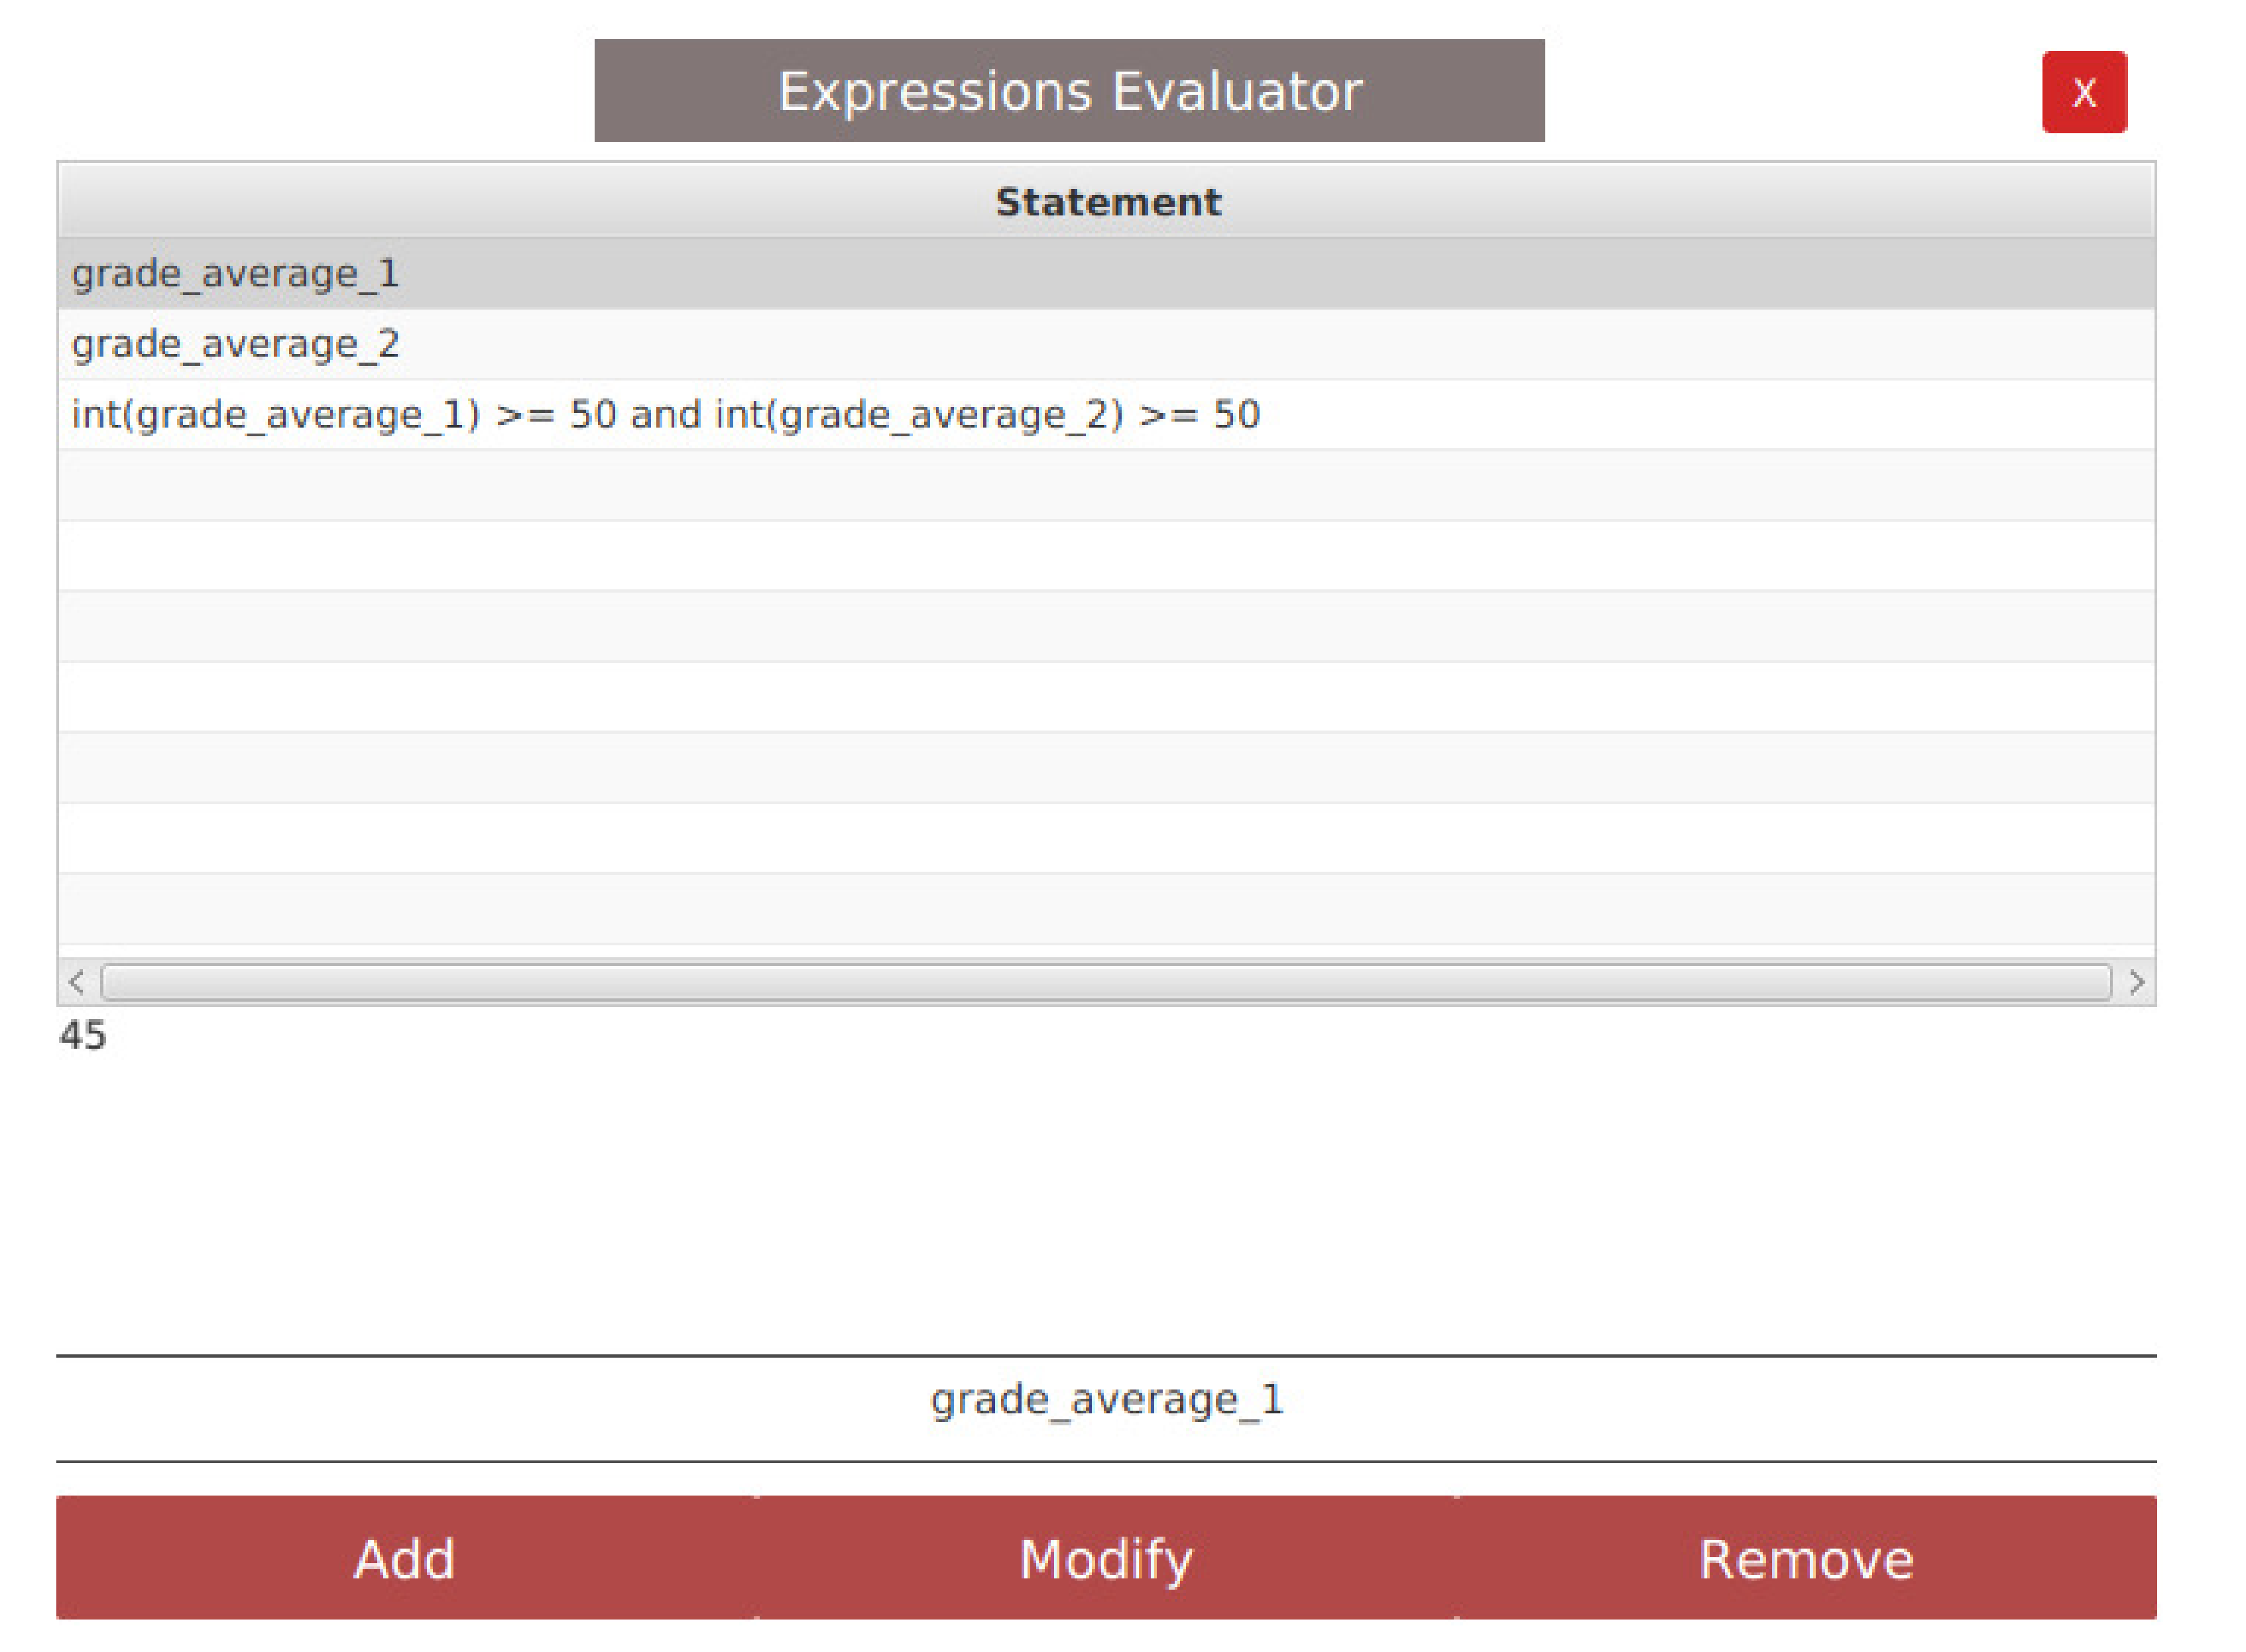The image size is (2246, 1652).
Task: Click the scrollbar's left arrow
Action: pyautogui.click(x=77, y=982)
